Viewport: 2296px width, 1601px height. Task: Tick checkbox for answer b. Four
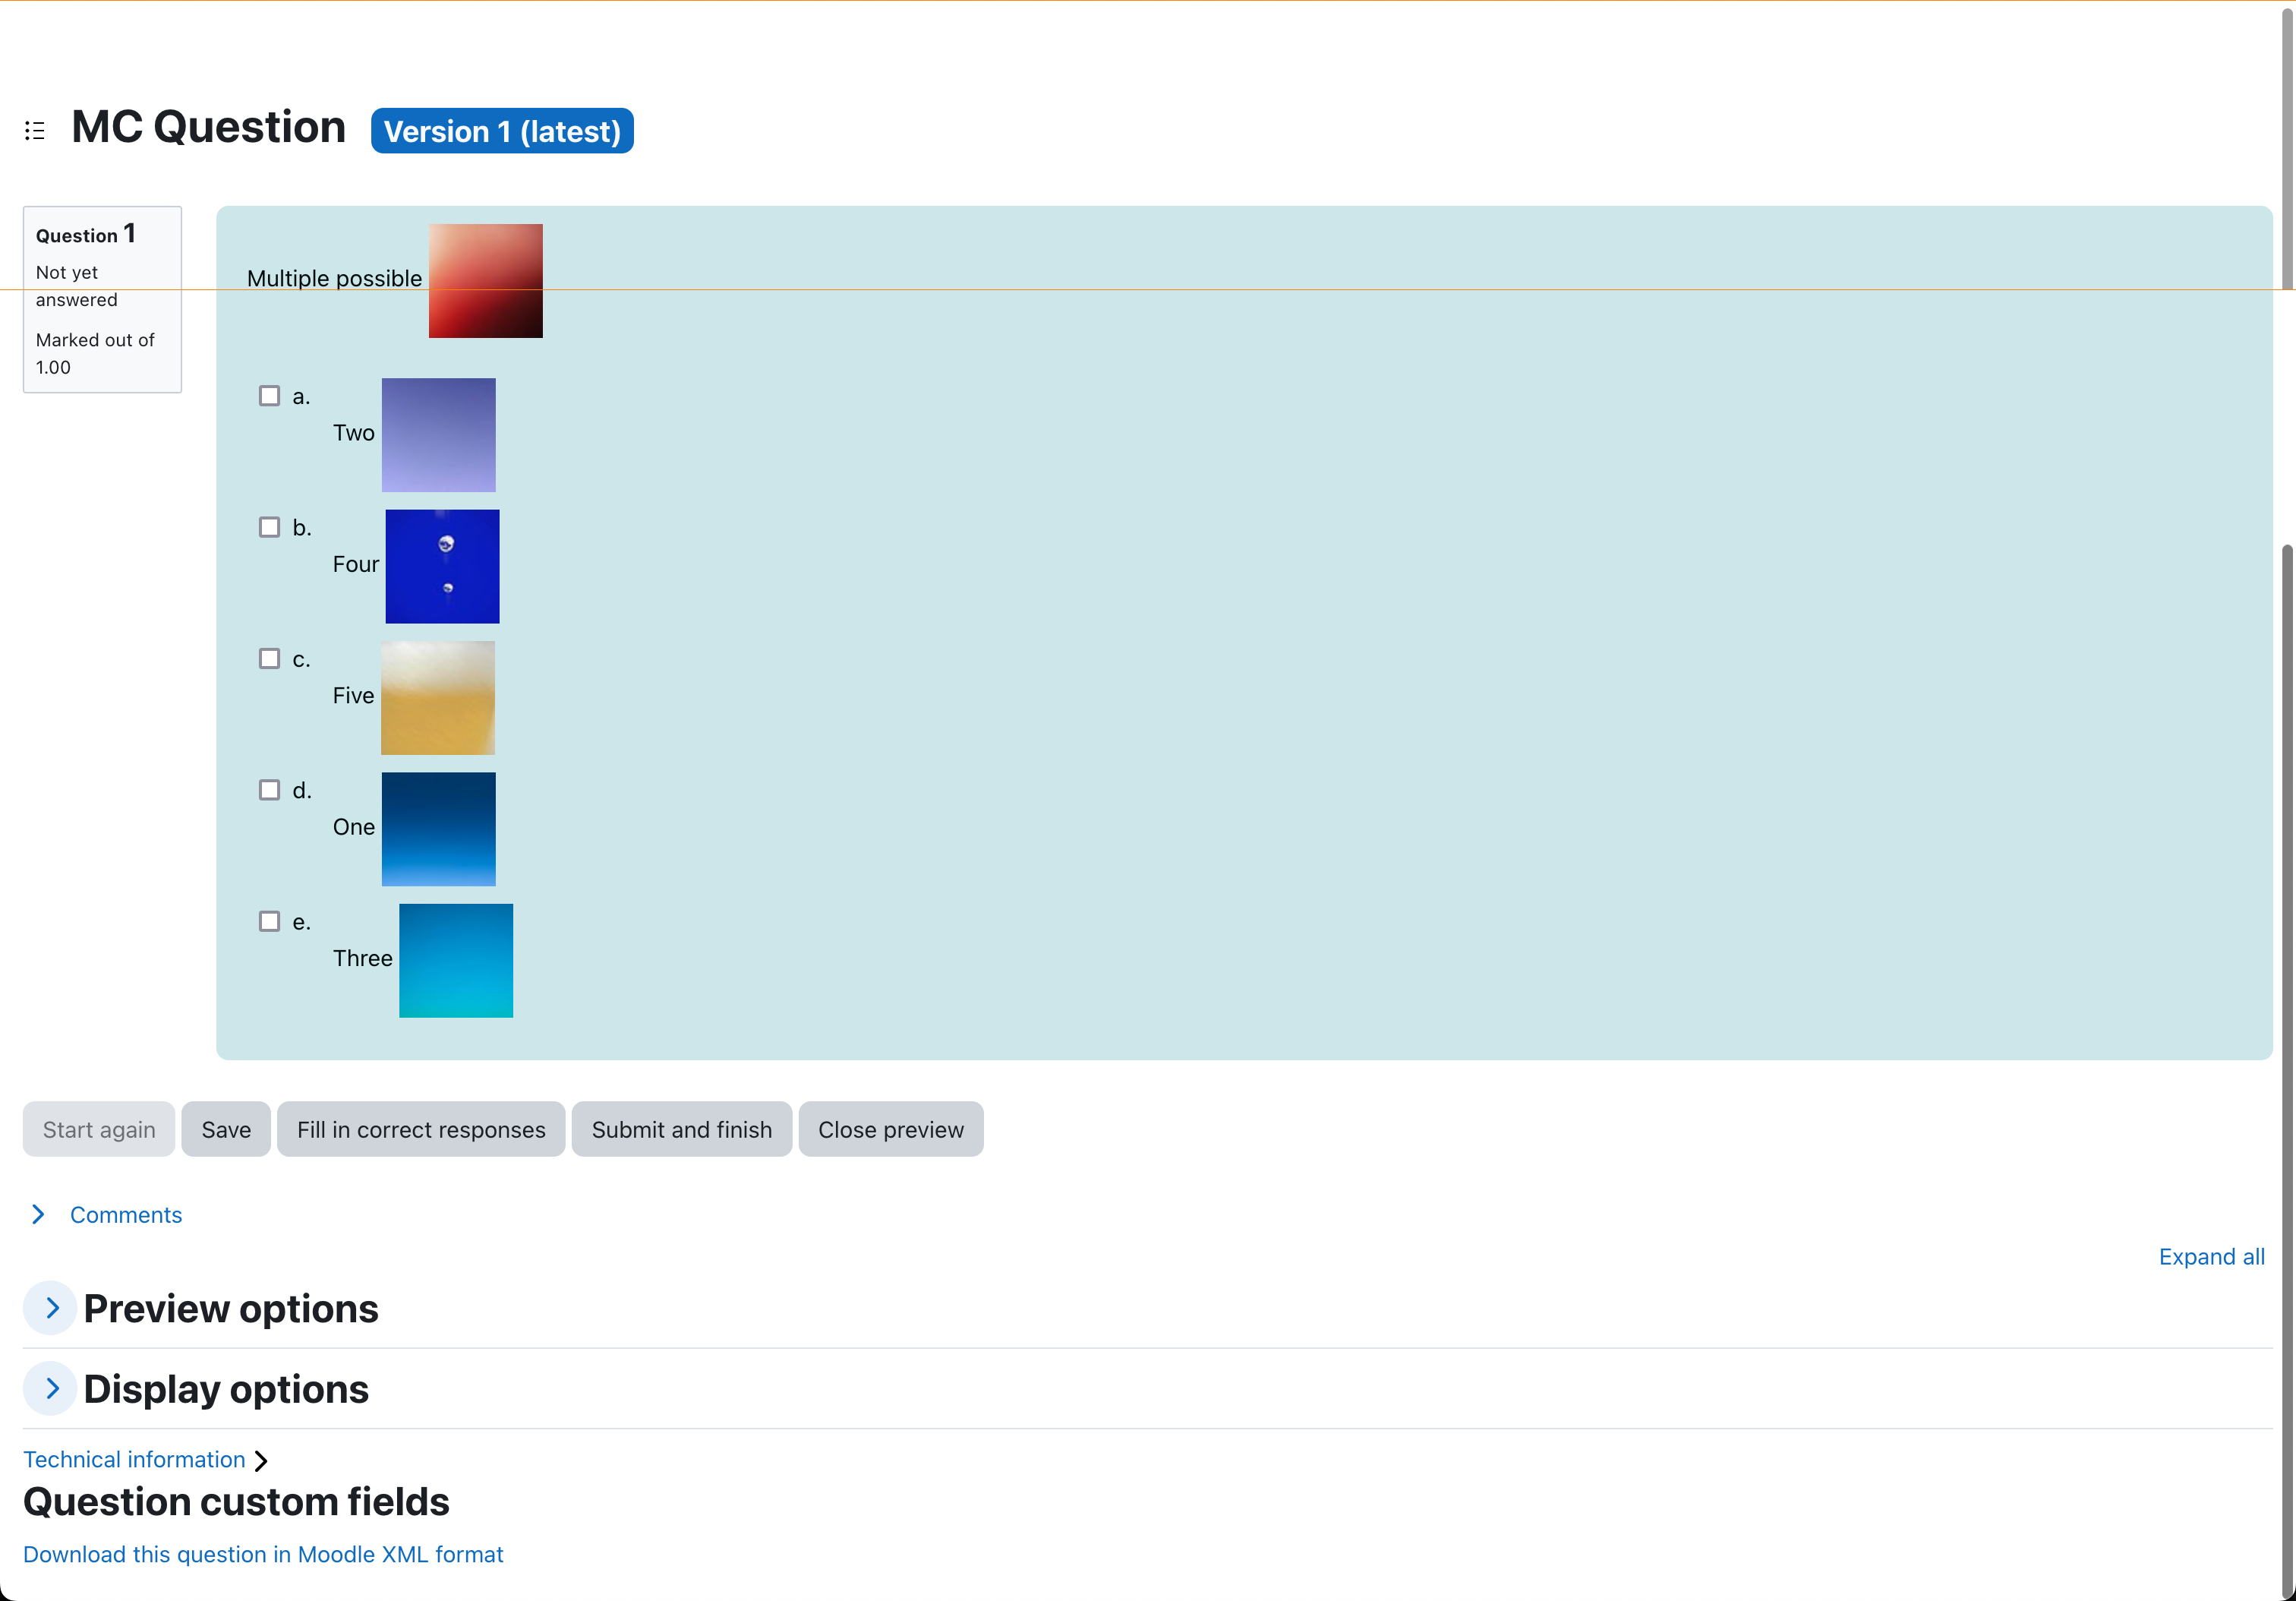269,527
